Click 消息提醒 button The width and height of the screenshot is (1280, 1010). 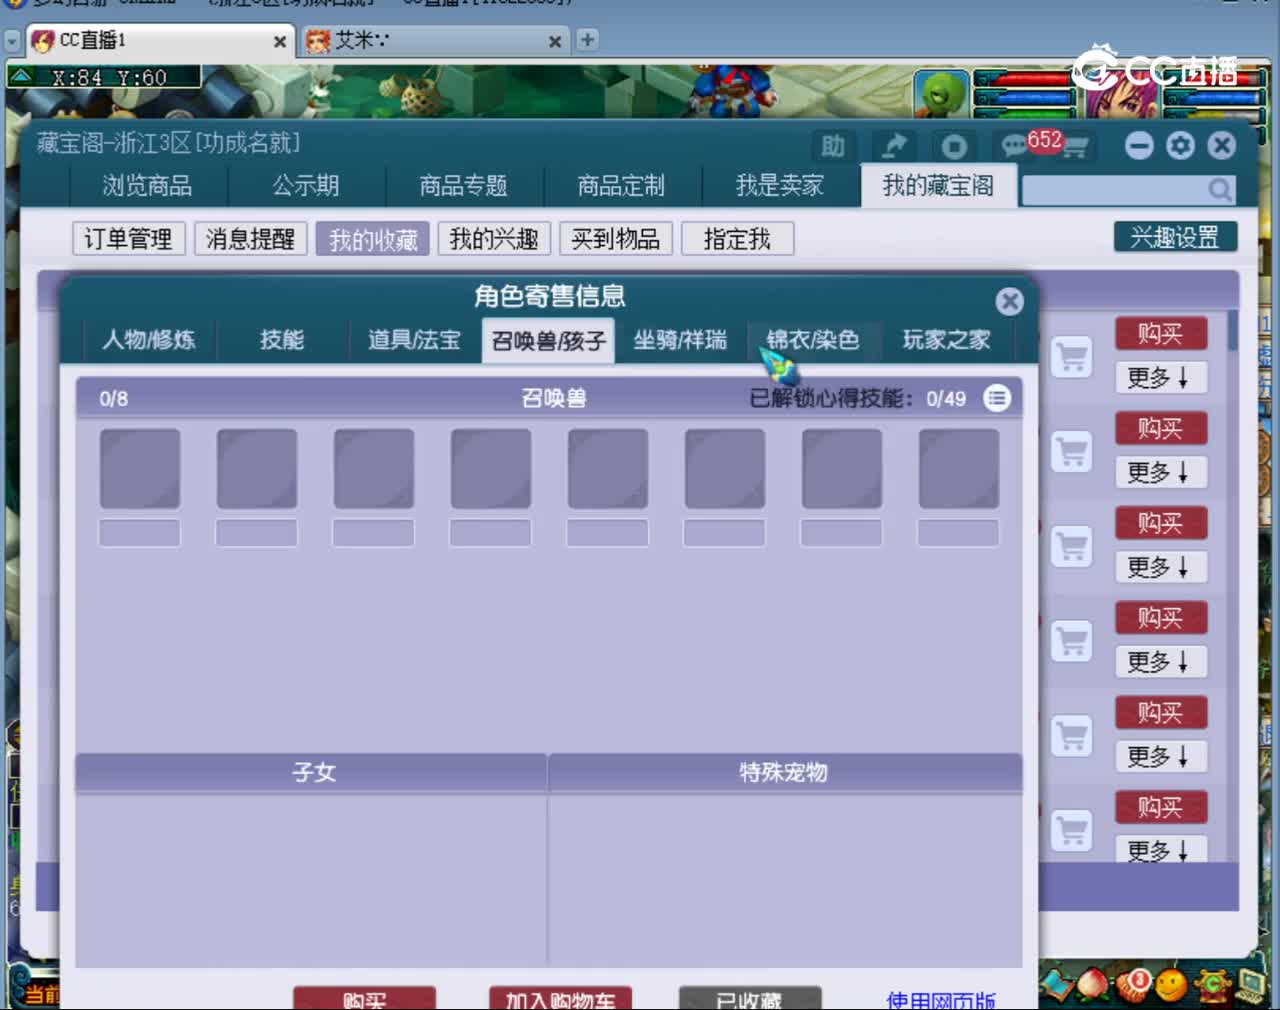(251, 239)
